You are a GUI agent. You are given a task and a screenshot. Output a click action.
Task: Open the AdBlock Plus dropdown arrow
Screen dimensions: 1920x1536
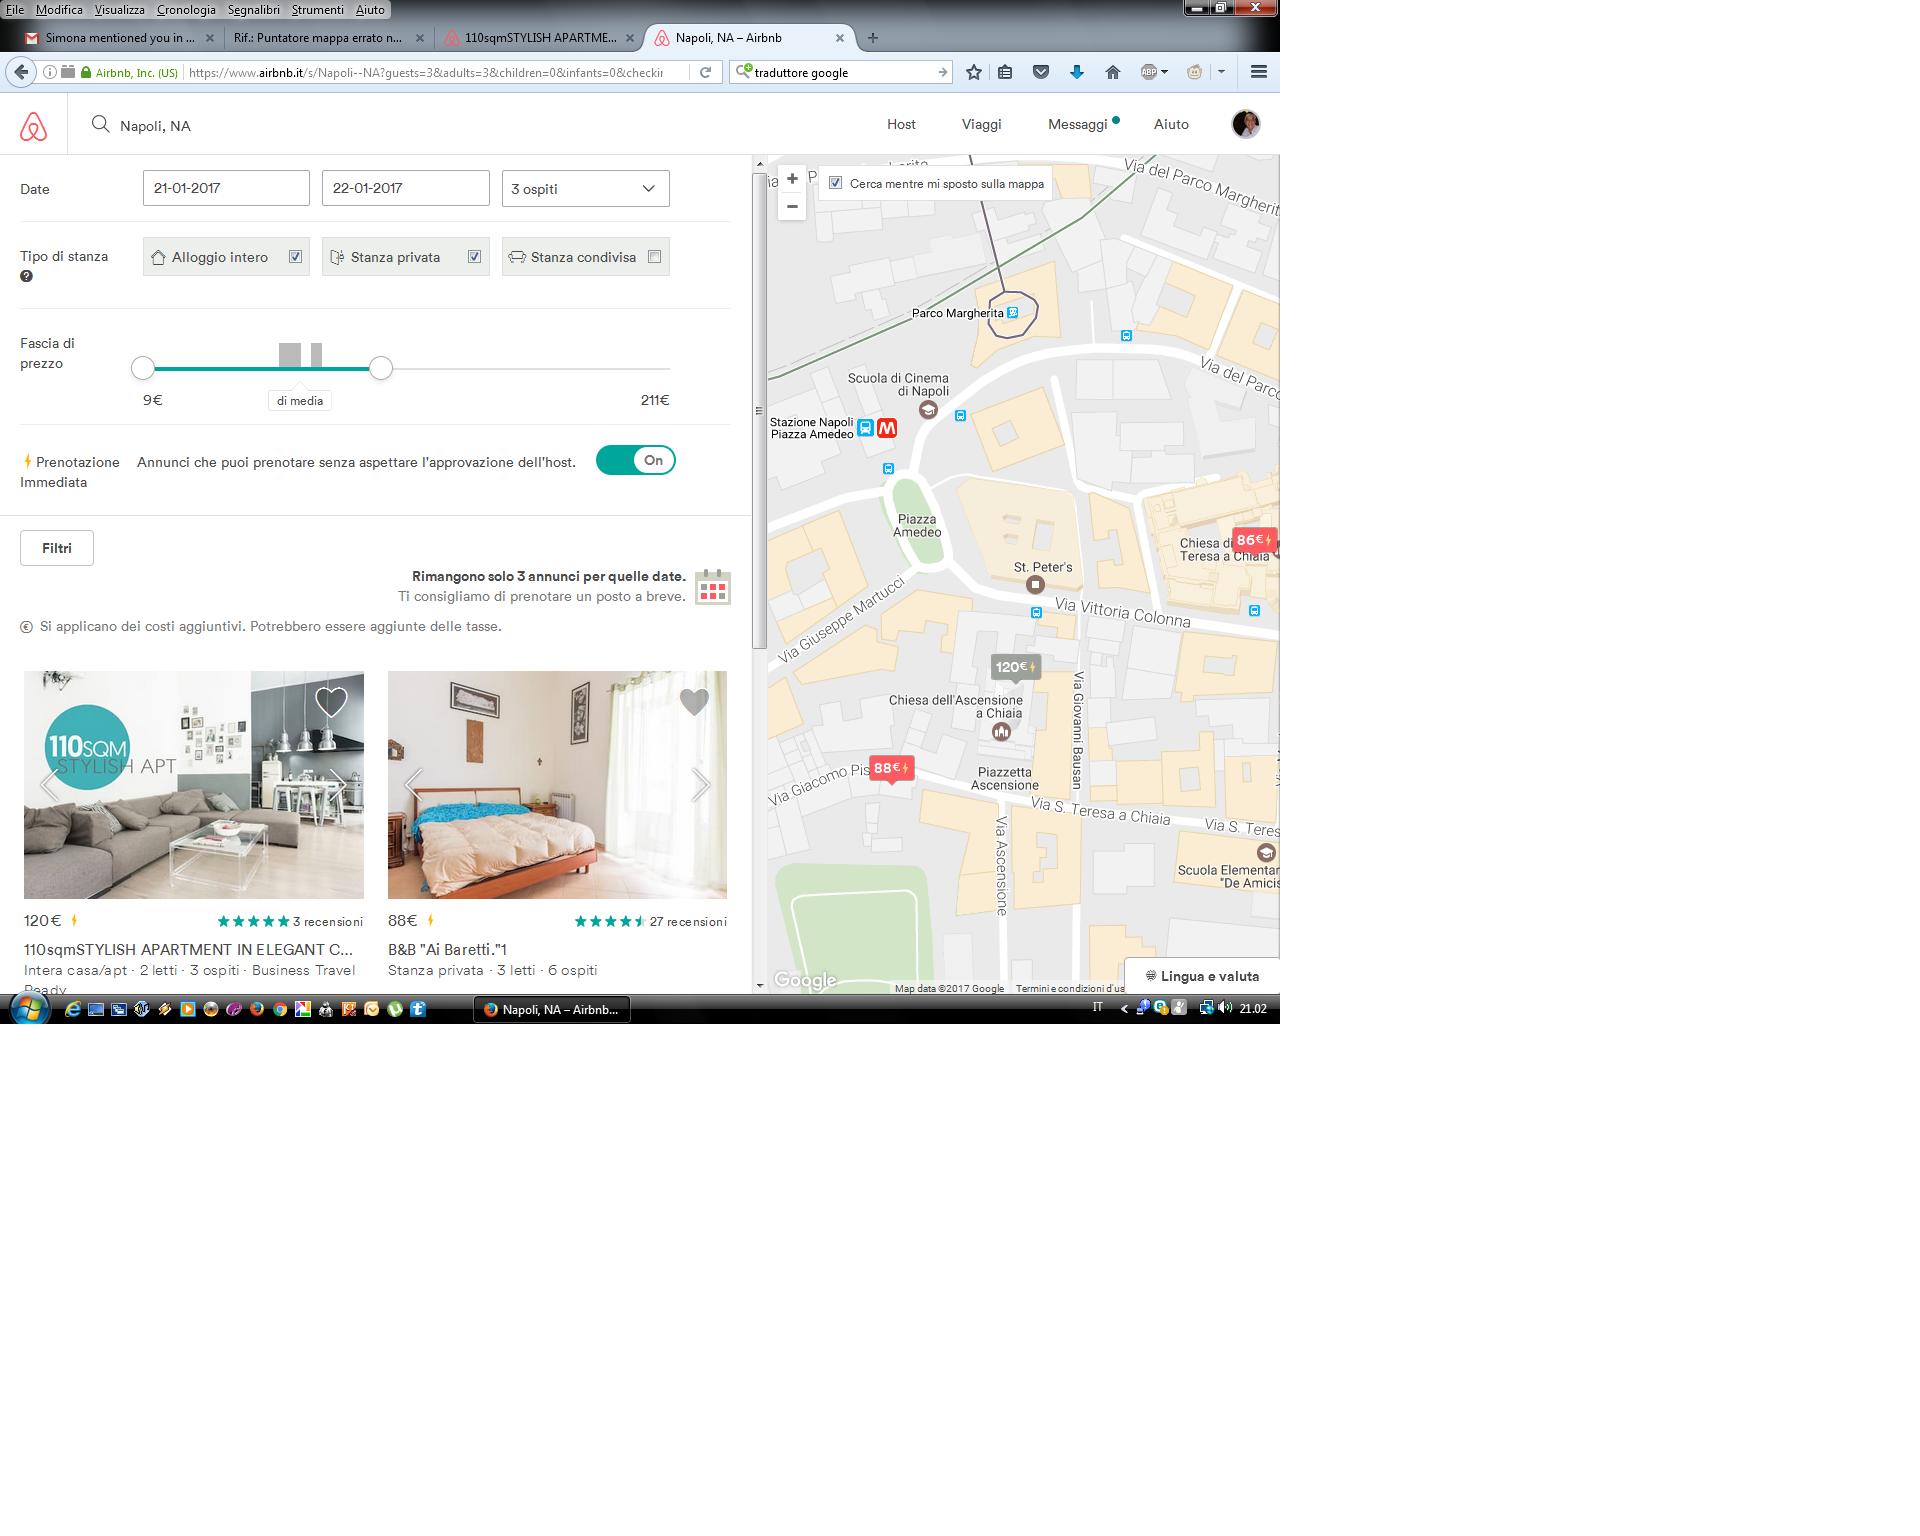[1164, 72]
